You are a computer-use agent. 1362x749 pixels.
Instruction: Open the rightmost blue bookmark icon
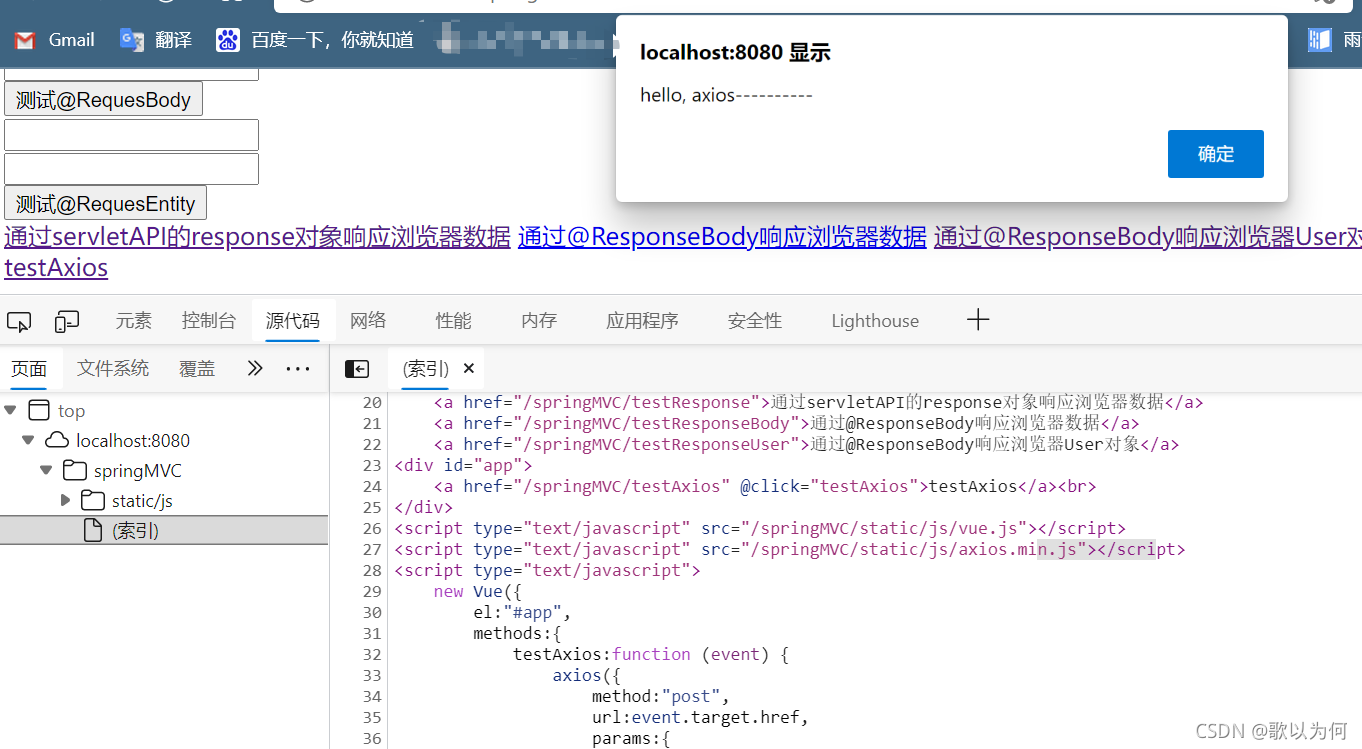pos(1319,40)
